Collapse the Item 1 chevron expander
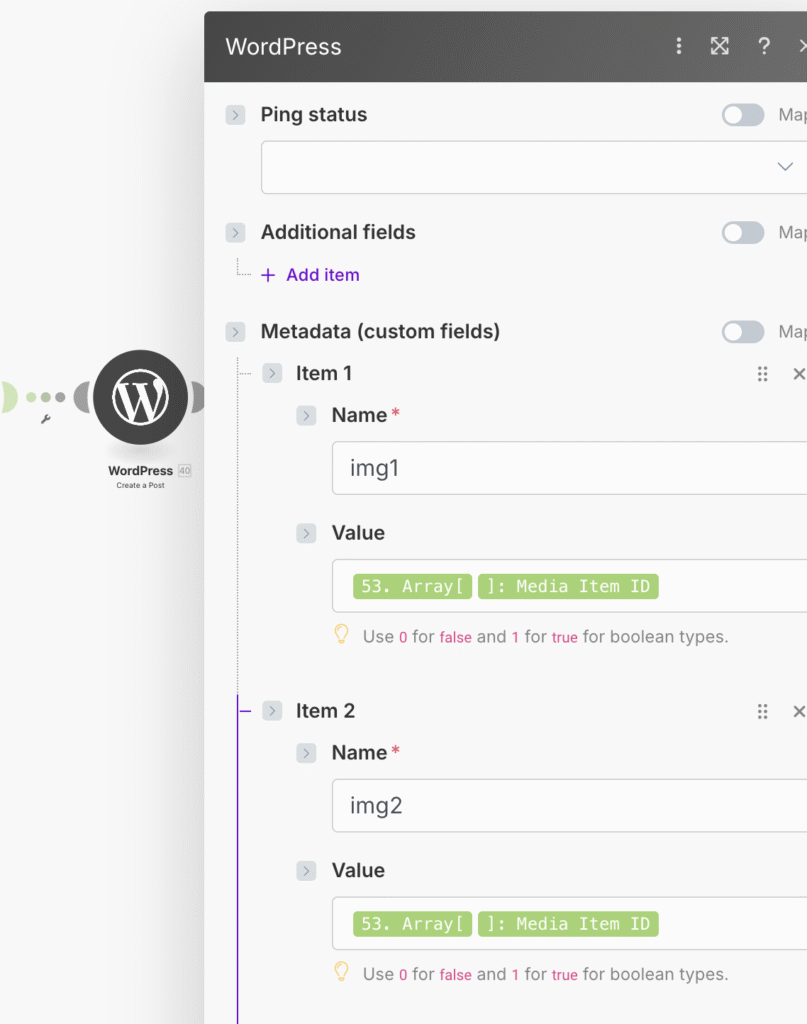Image resolution: width=807 pixels, height=1024 pixels. coord(272,374)
